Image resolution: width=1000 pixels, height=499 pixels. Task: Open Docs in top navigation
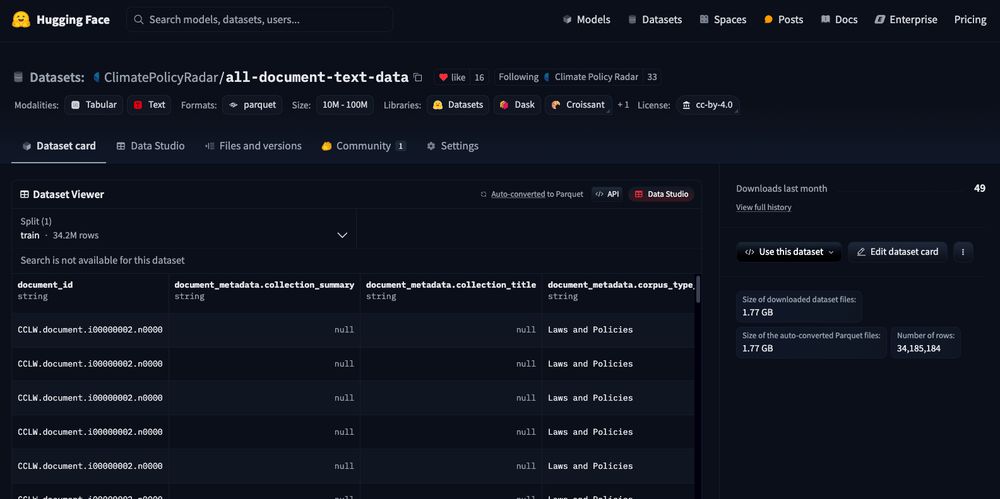click(839, 20)
